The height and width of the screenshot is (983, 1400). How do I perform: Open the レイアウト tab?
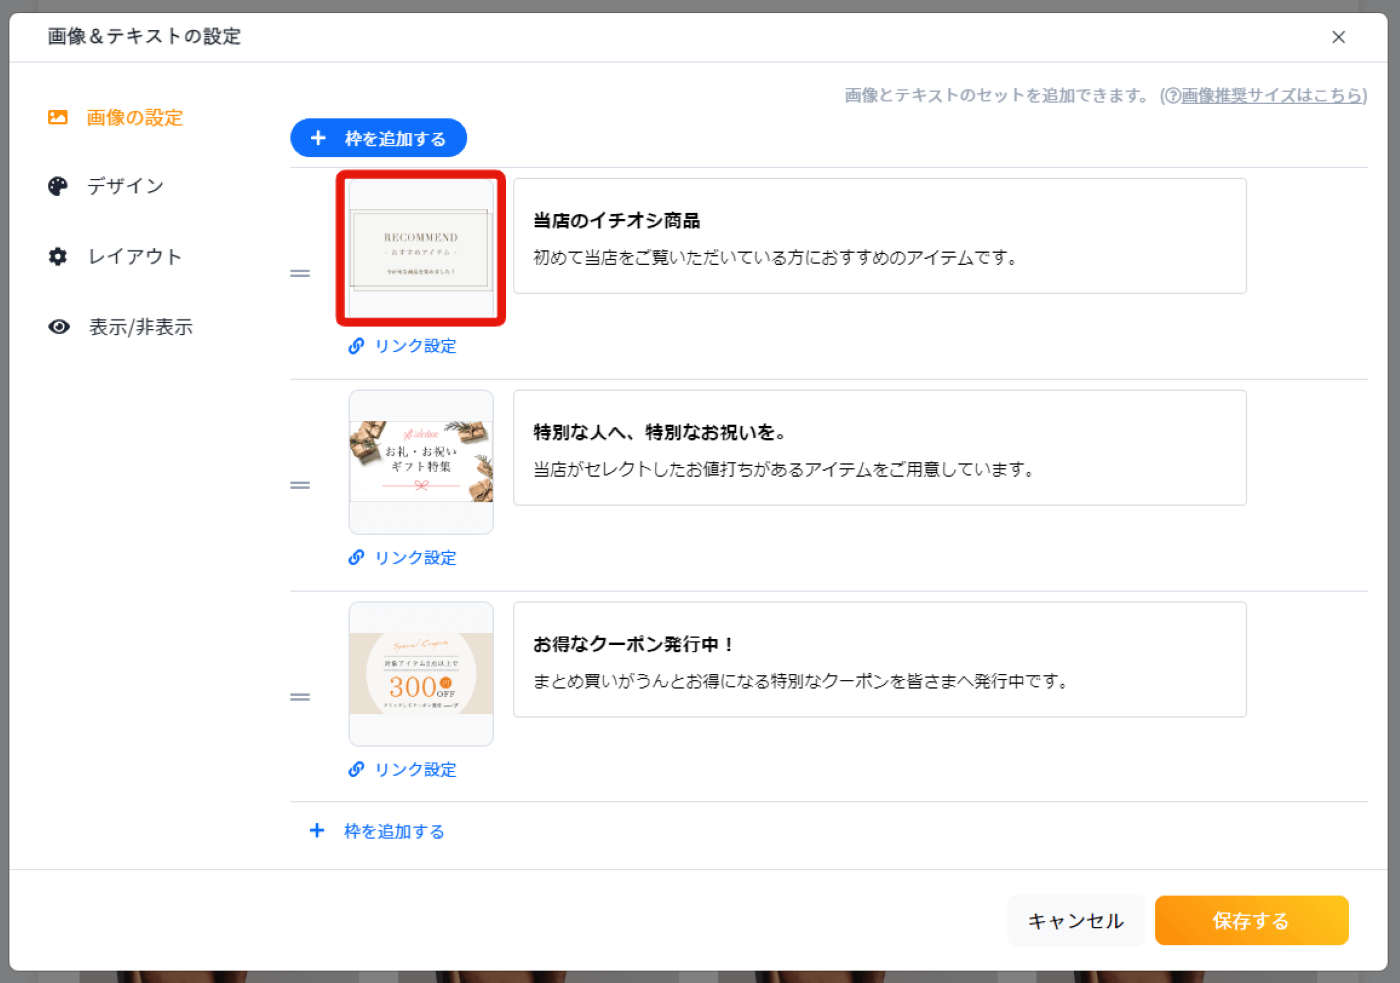(x=115, y=257)
